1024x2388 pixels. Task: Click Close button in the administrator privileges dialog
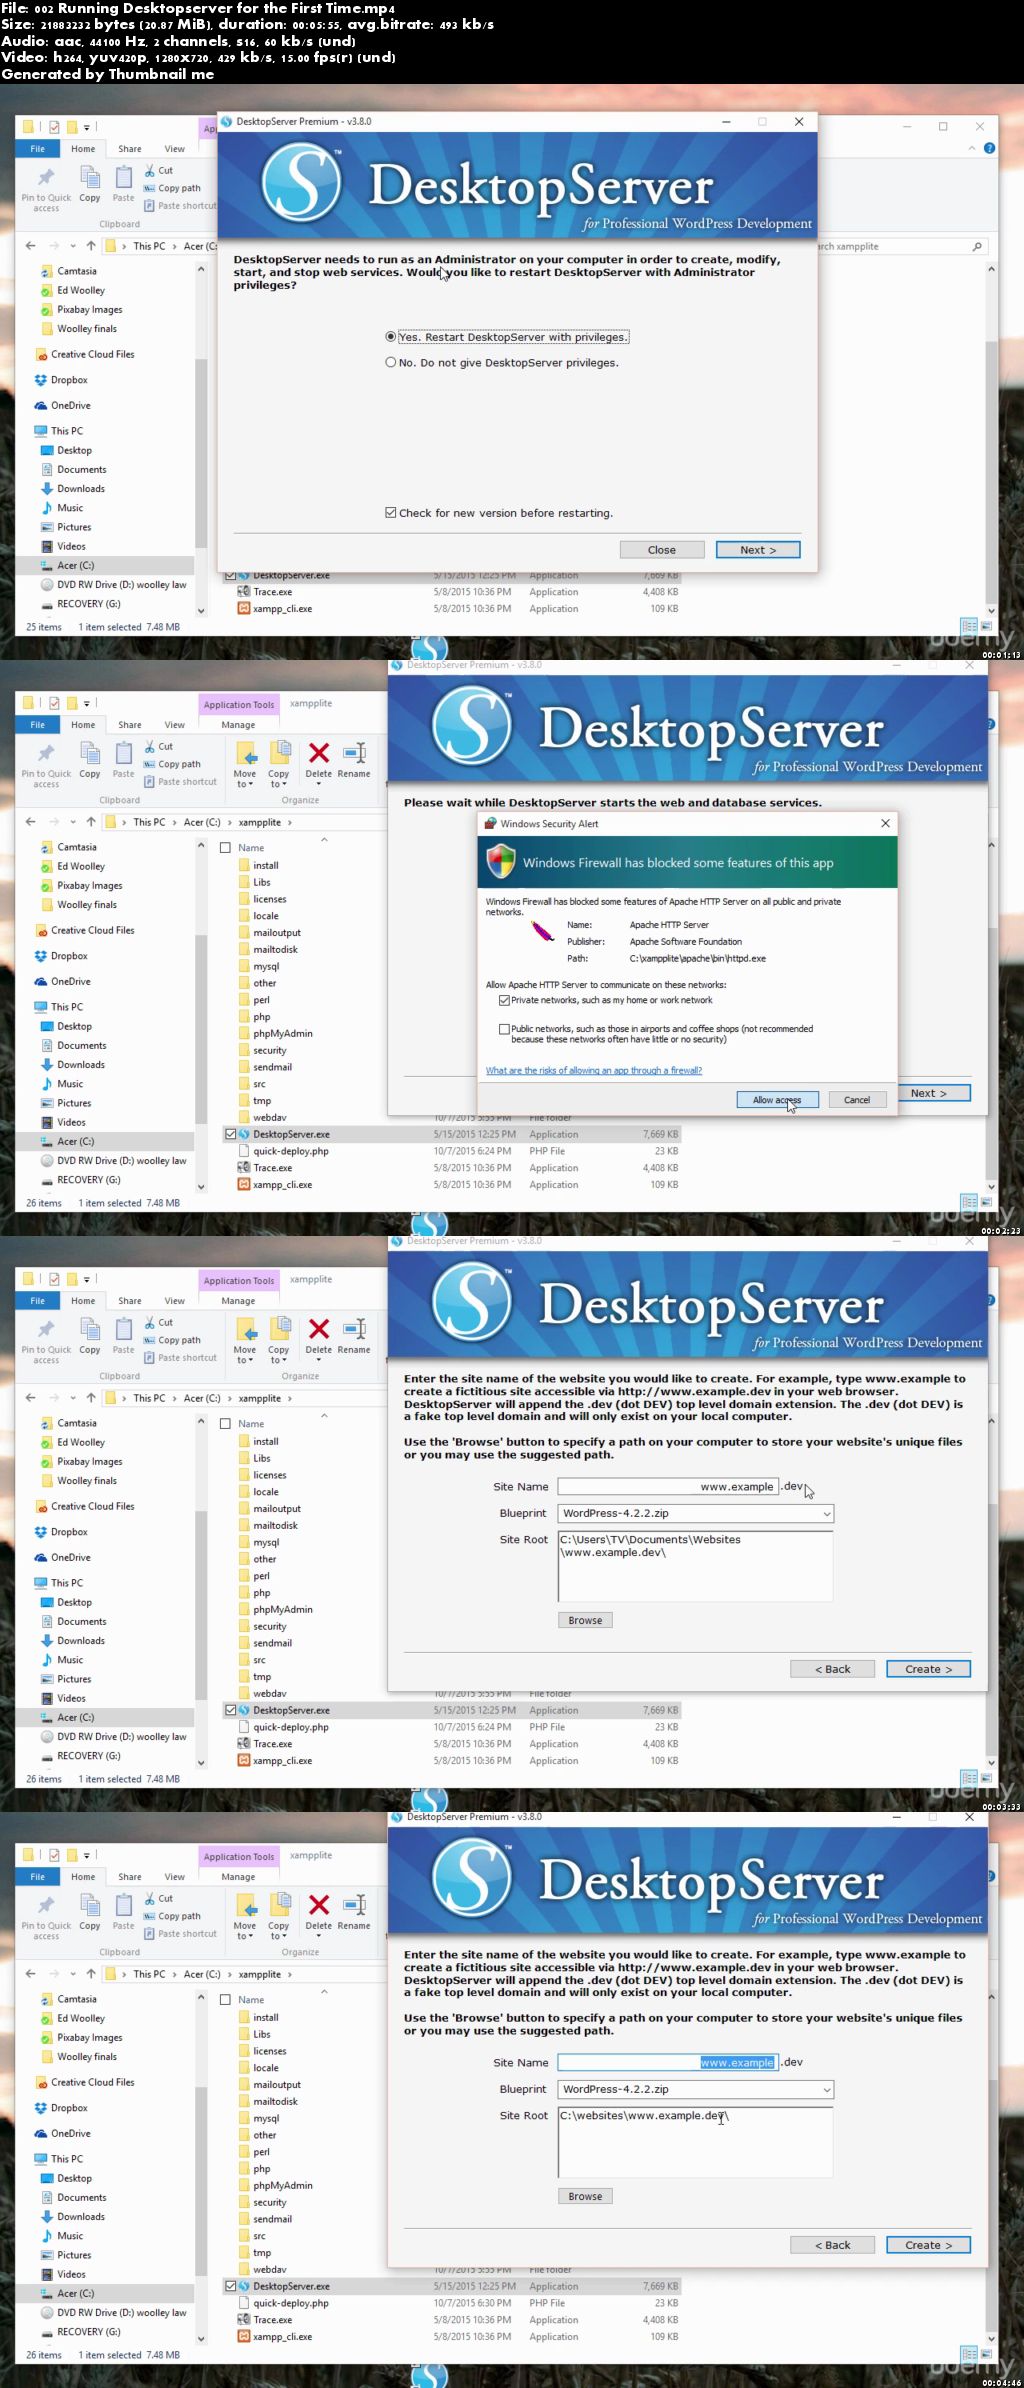(x=662, y=550)
